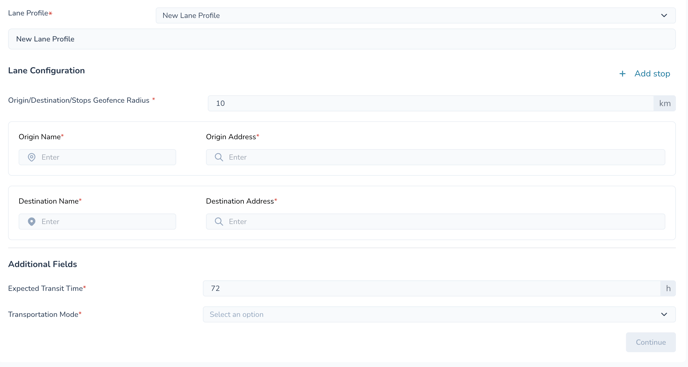The width and height of the screenshot is (688, 367).
Task: Focus the Destination Name field
Action: [x=97, y=222]
